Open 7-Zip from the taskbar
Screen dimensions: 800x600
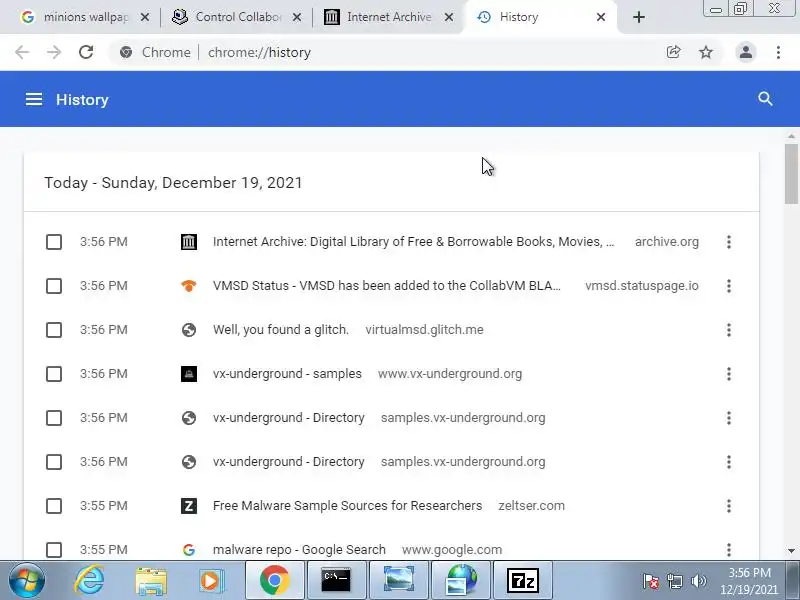523,580
